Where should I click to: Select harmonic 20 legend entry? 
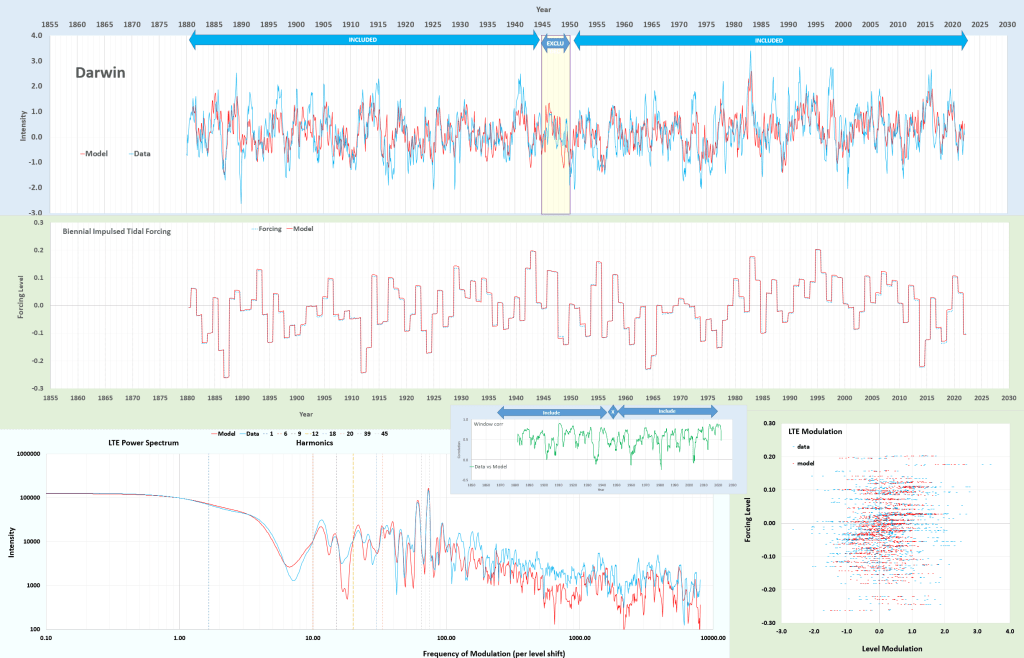349,433
